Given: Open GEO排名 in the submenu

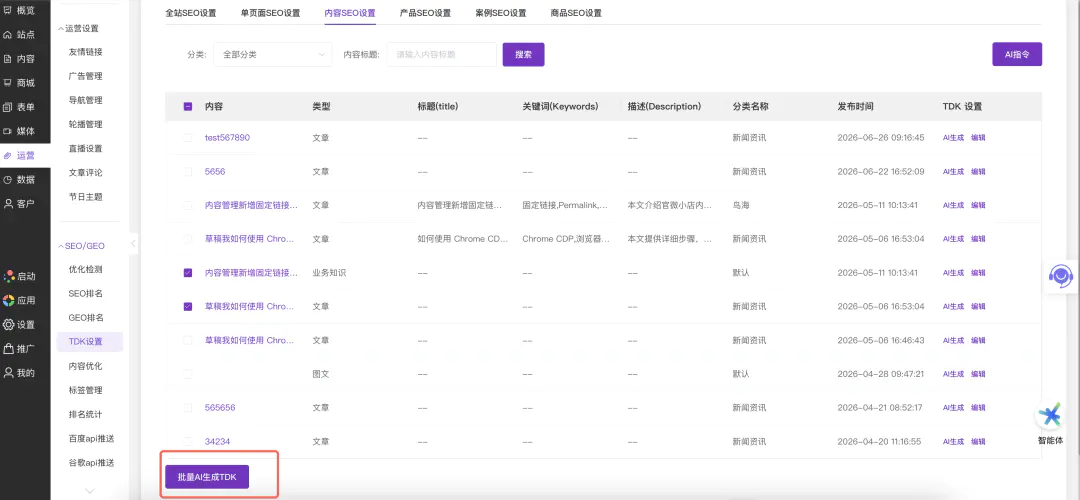Looking at the screenshot, I should 86,317.
